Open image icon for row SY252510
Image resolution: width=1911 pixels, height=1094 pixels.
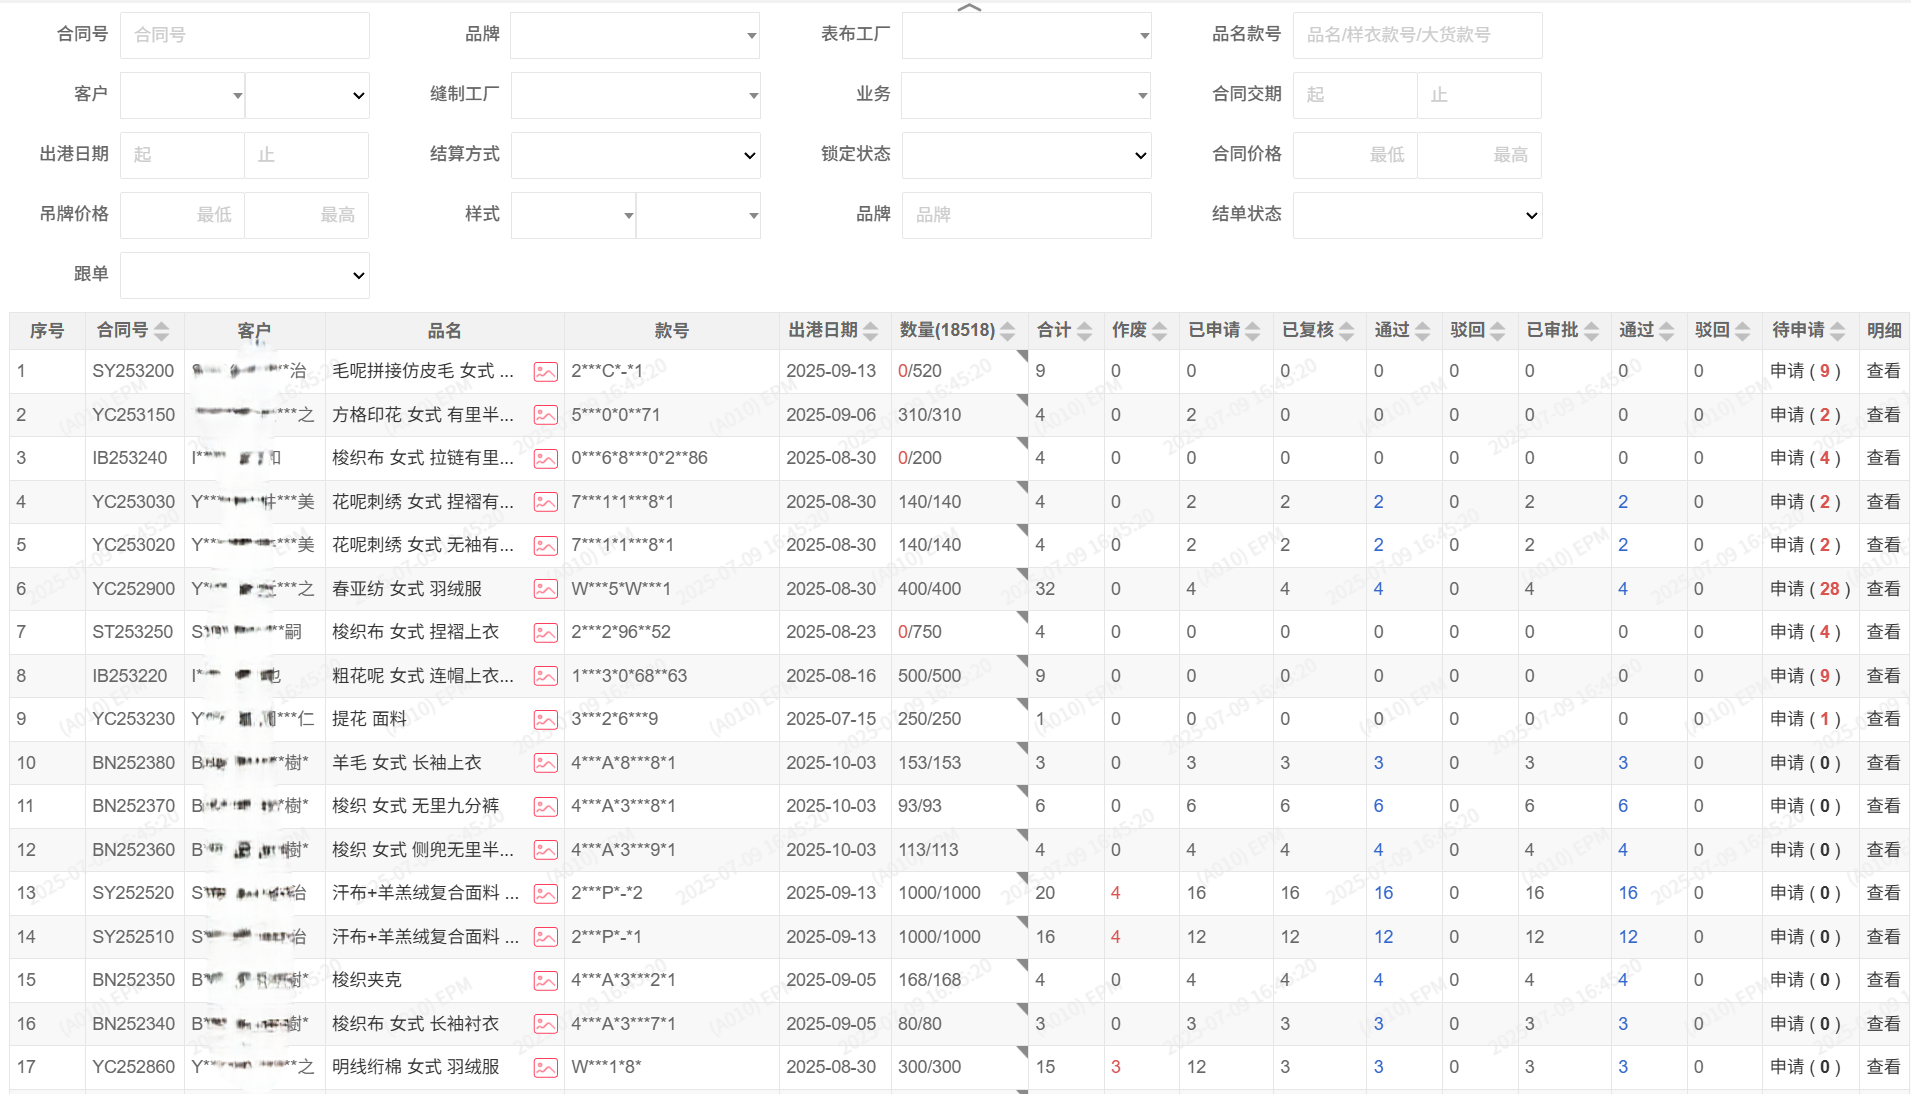click(545, 937)
